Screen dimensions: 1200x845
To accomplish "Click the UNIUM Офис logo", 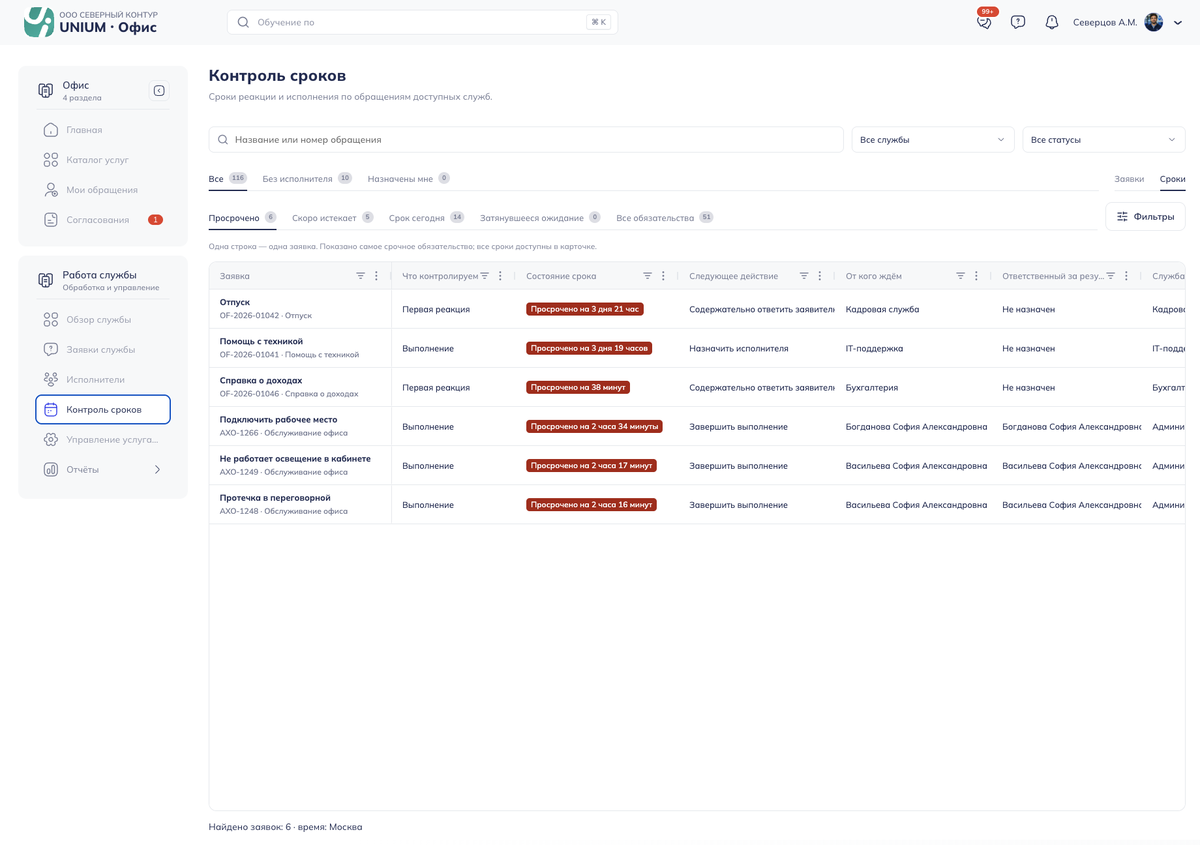I will 91,22.
